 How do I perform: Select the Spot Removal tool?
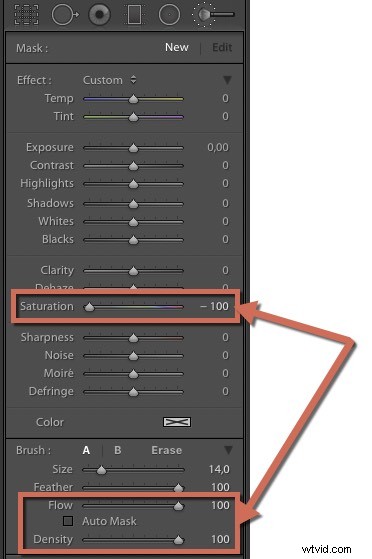click(x=65, y=14)
